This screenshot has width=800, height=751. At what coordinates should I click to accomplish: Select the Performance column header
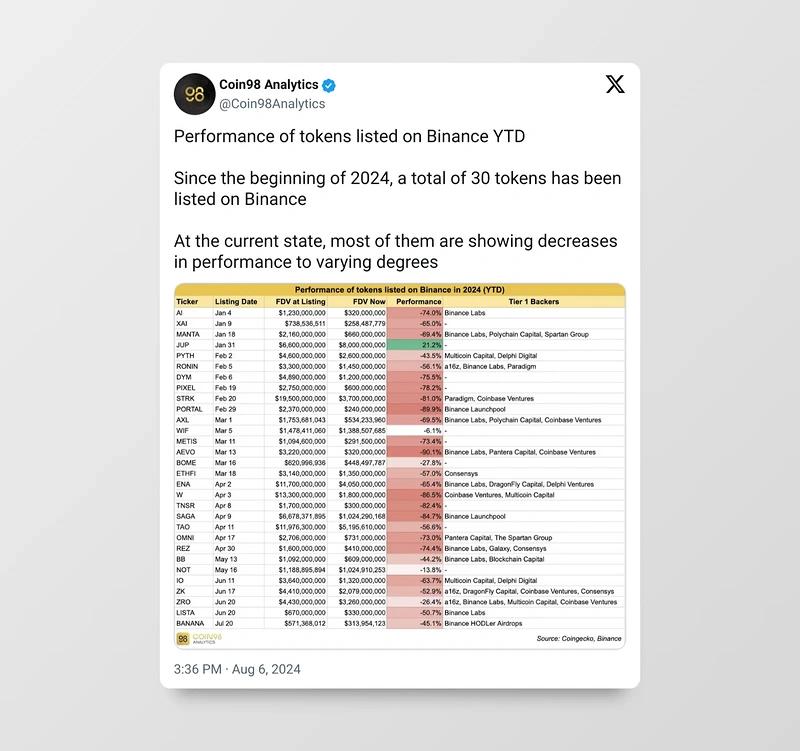point(418,301)
